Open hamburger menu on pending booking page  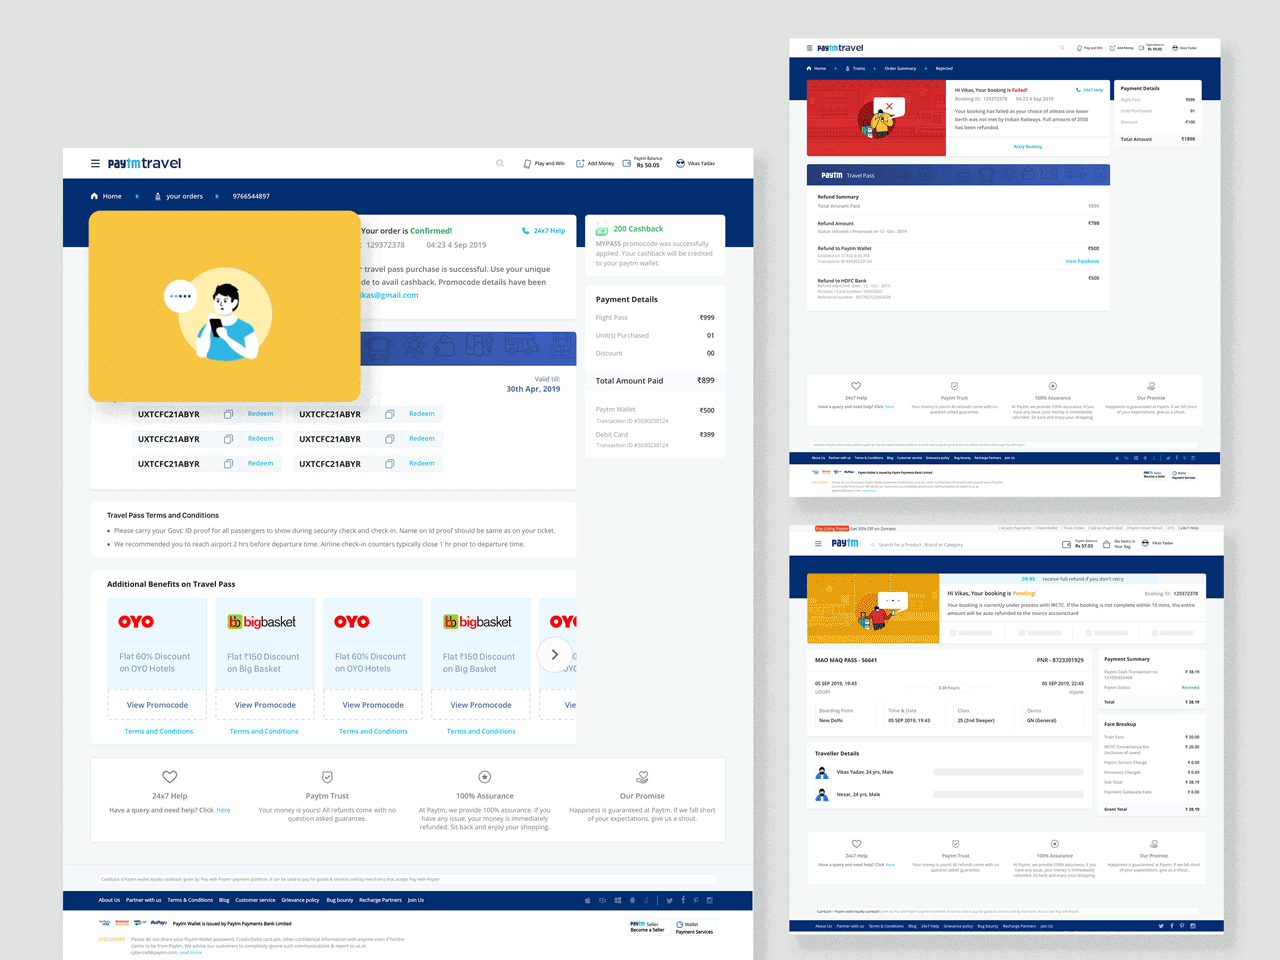click(818, 544)
